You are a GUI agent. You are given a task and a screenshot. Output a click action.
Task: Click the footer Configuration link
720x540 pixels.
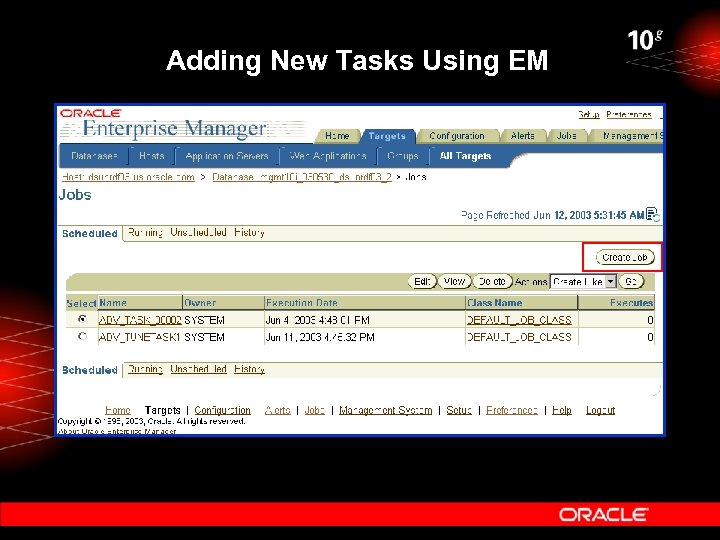pyautogui.click(x=222, y=410)
